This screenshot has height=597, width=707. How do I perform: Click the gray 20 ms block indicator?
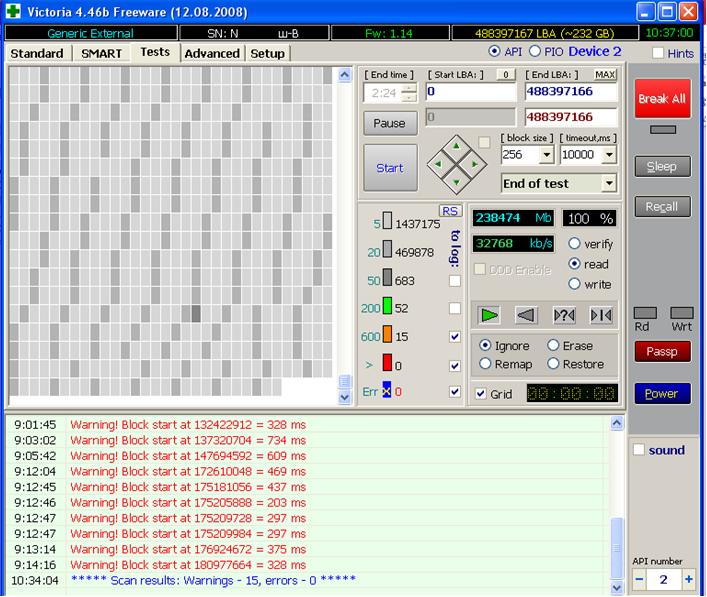click(x=387, y=249)
